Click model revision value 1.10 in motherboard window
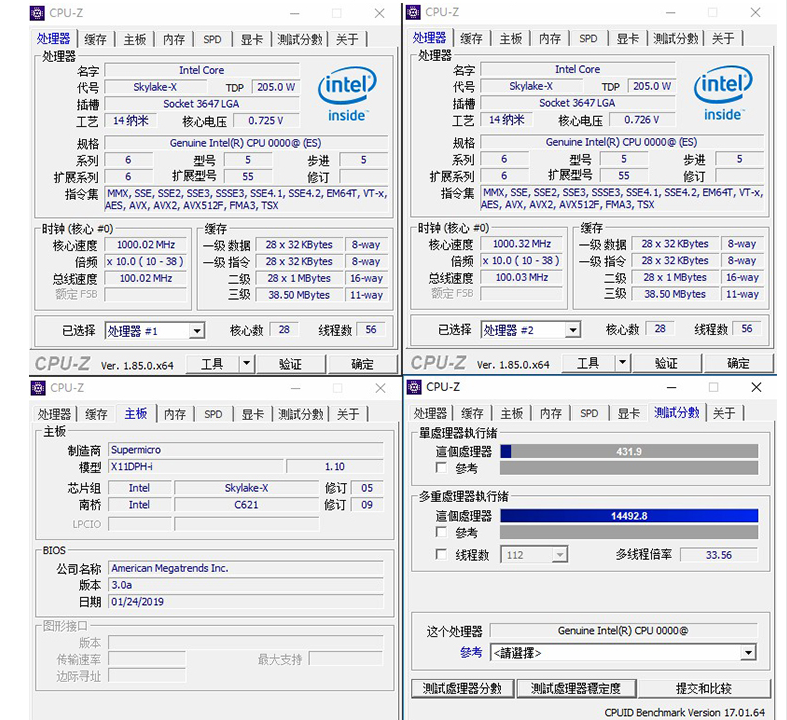The width and height of the screenshot is (787, 720). (335, 466)
